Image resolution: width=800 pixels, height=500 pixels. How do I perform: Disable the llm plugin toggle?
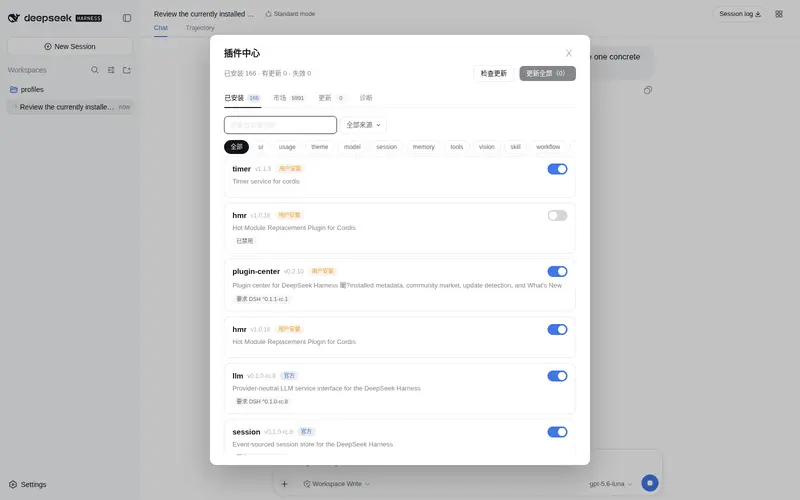click(x=557, y=376)
